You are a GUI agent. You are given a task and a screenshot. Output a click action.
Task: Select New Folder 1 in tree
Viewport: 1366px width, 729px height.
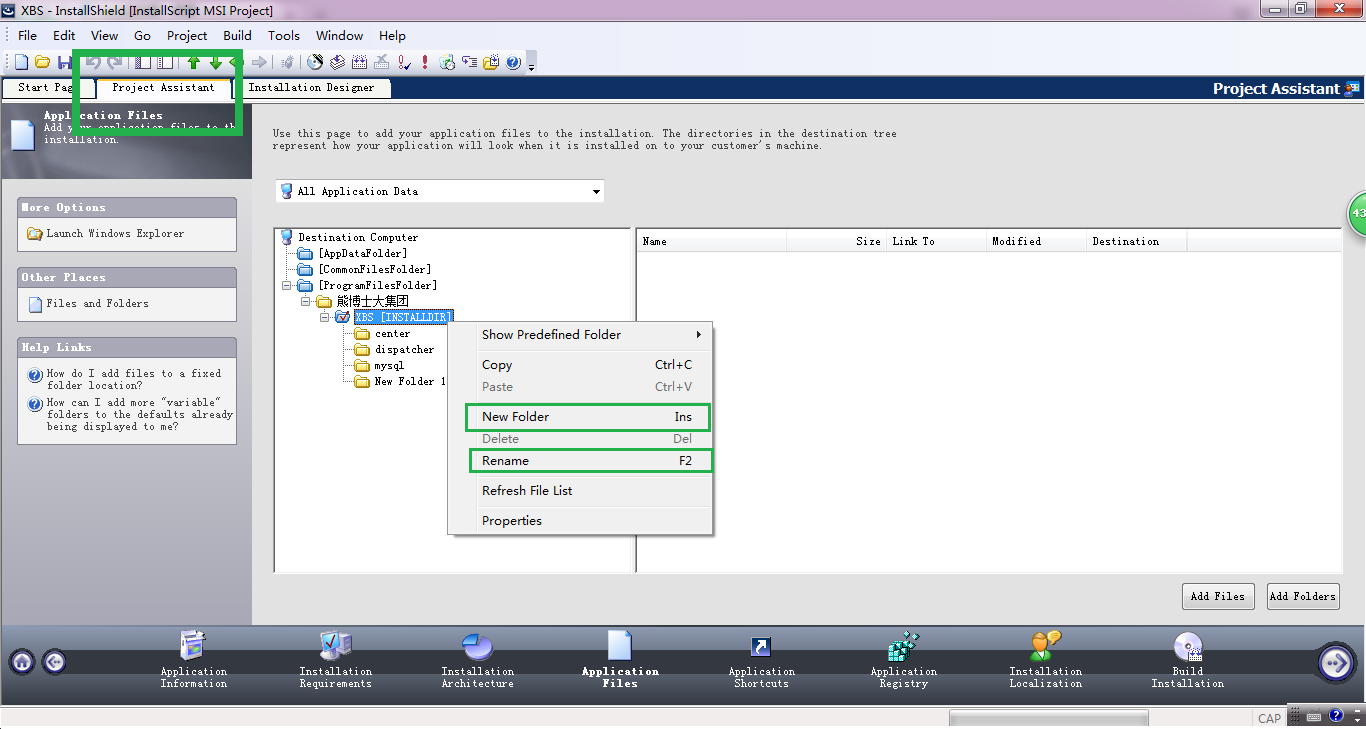click(410, 382)
